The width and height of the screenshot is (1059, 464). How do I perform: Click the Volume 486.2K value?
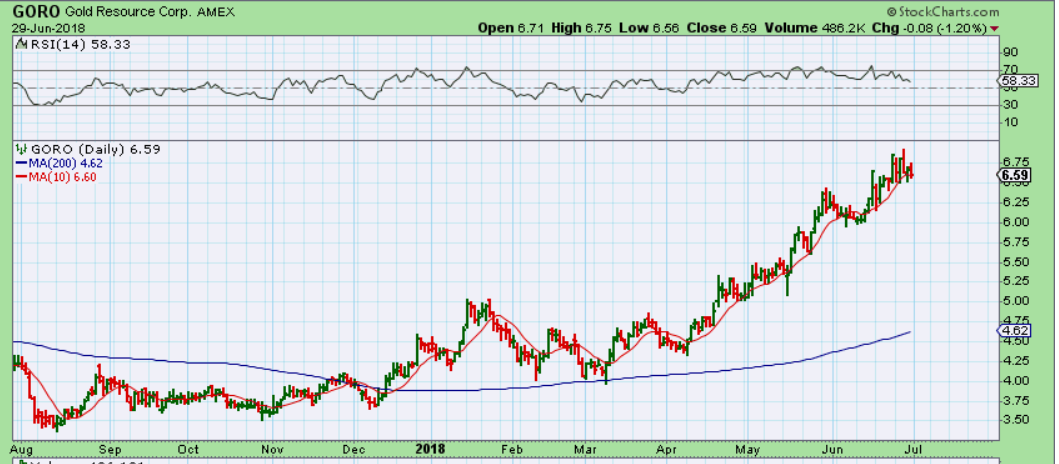(816, 28)
